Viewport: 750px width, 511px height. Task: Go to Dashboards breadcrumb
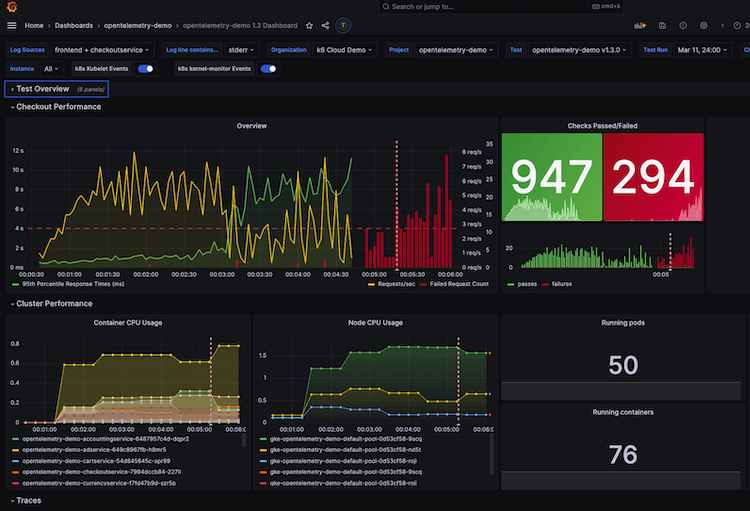click(76, 25)
